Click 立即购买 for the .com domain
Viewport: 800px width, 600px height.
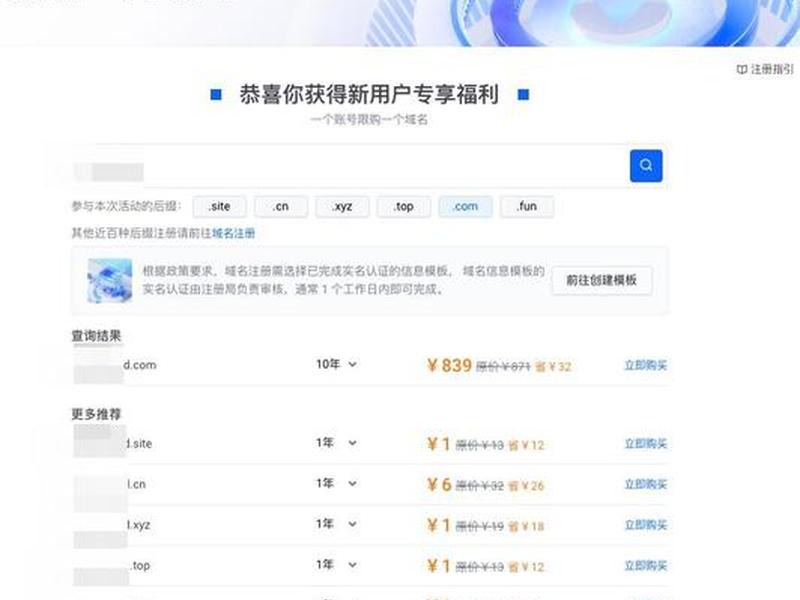pyautogui.click(x=646, y=365)
